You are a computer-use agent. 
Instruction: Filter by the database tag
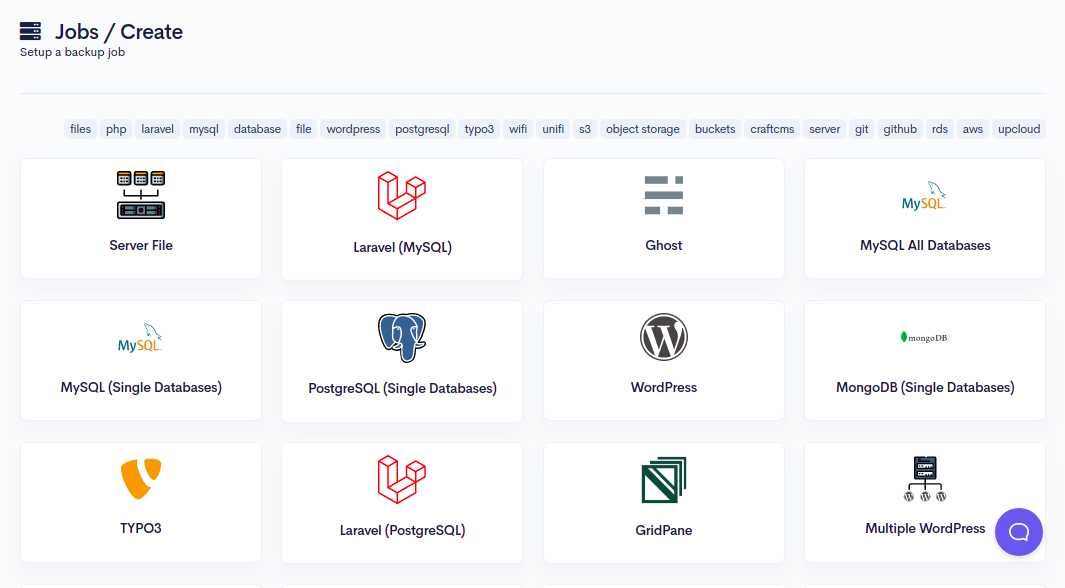point(257,129)
